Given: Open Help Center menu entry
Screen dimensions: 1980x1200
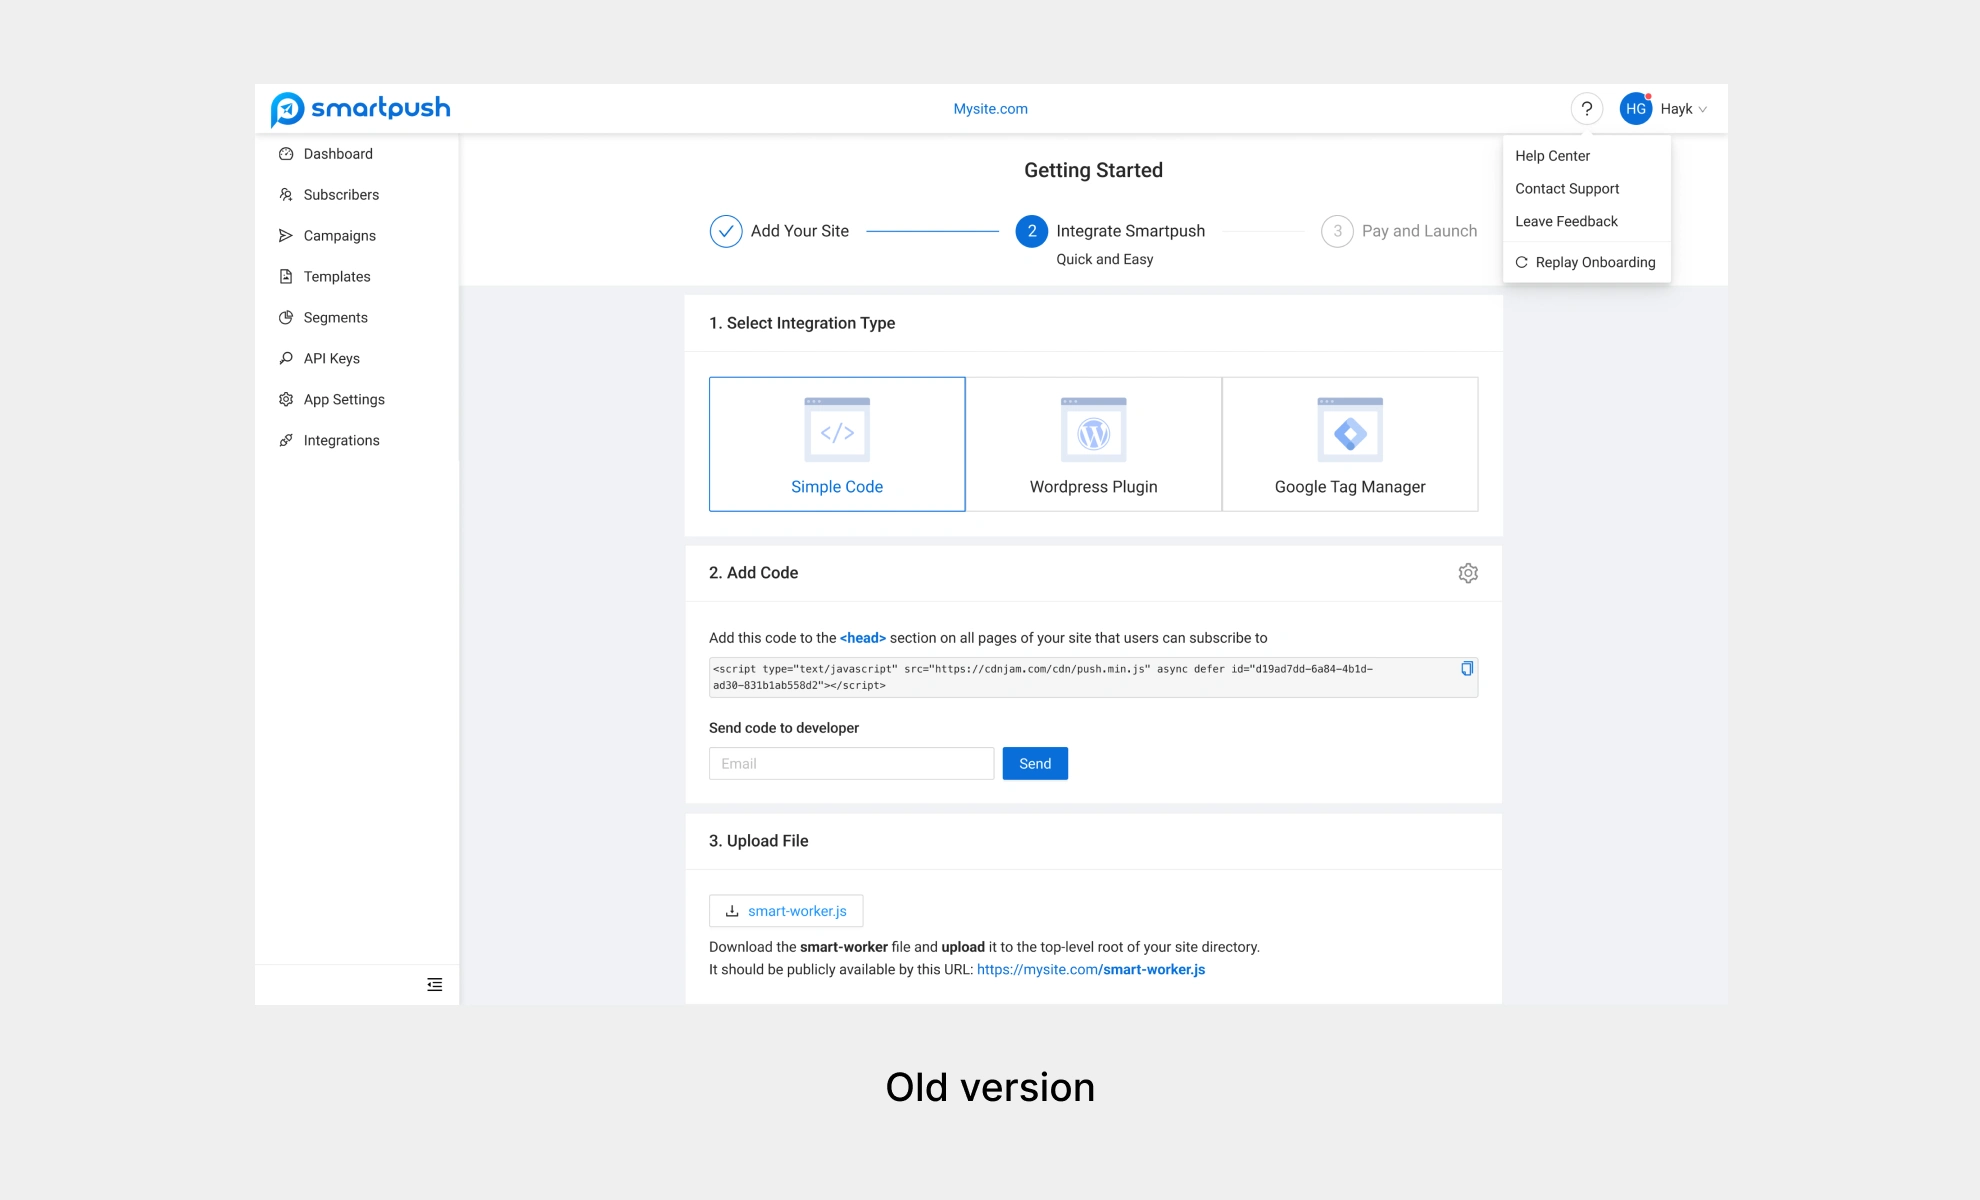Looking at the screenshot, I should point(1552,156).
